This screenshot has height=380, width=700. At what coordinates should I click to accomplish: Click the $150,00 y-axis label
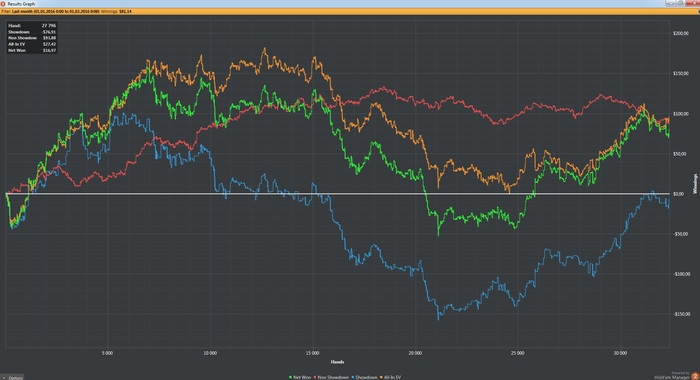click(681, 73)
